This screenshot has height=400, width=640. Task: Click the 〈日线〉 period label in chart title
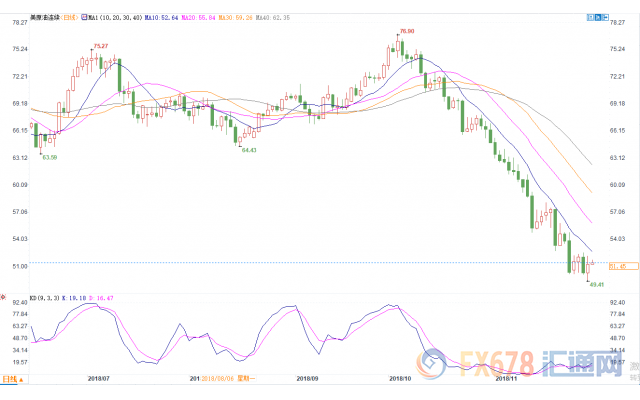click(69, 17)
